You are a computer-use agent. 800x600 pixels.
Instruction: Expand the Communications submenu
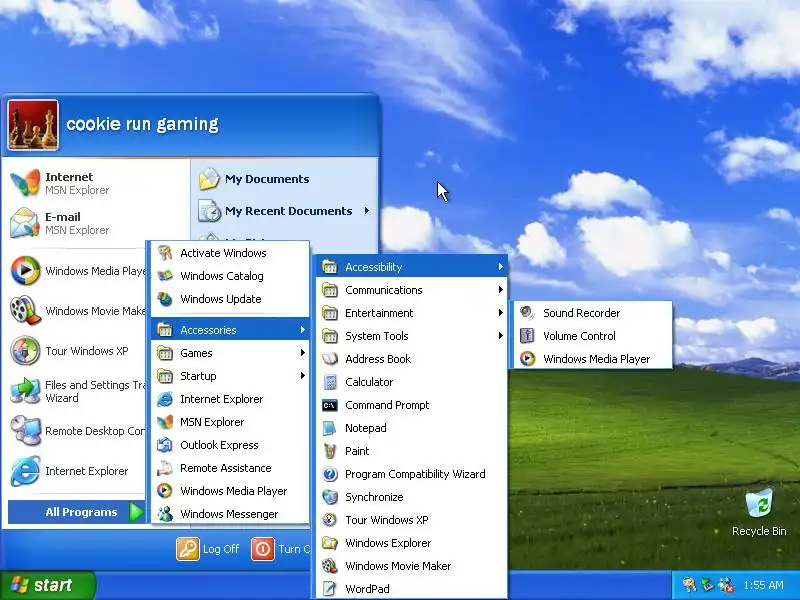411,290
